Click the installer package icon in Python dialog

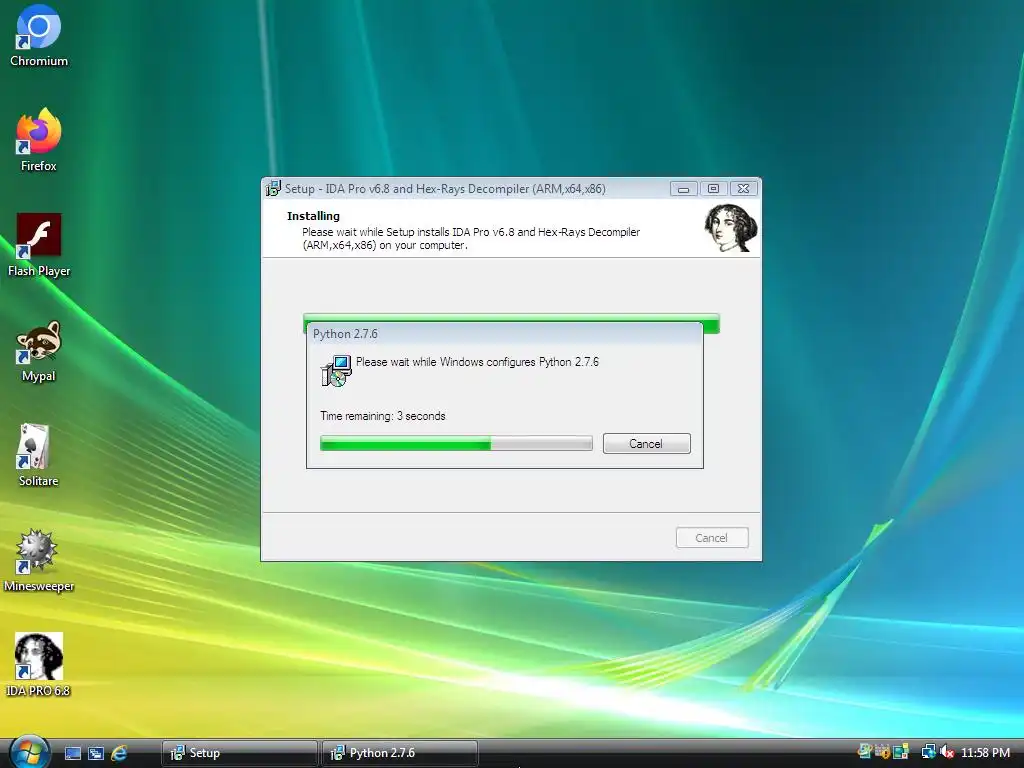point(336,371)
